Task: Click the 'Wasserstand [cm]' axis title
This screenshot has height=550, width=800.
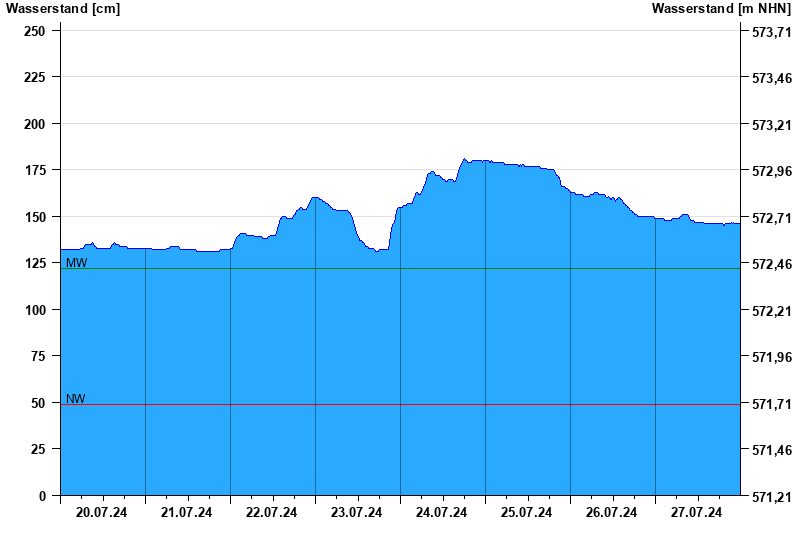Action: coord(63,9)
